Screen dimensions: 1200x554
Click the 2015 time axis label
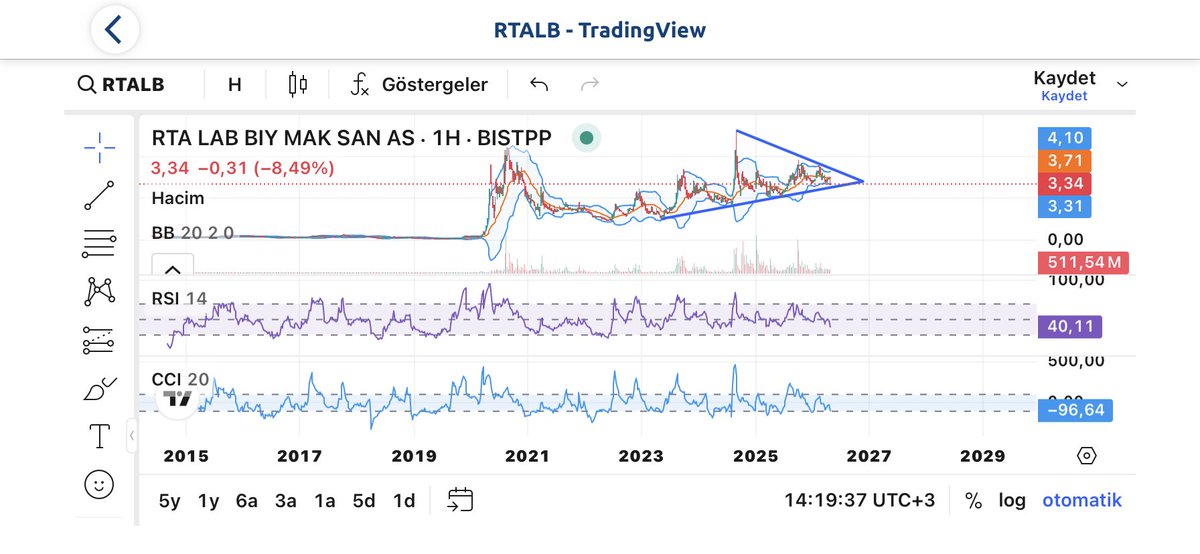pos(185,456)
